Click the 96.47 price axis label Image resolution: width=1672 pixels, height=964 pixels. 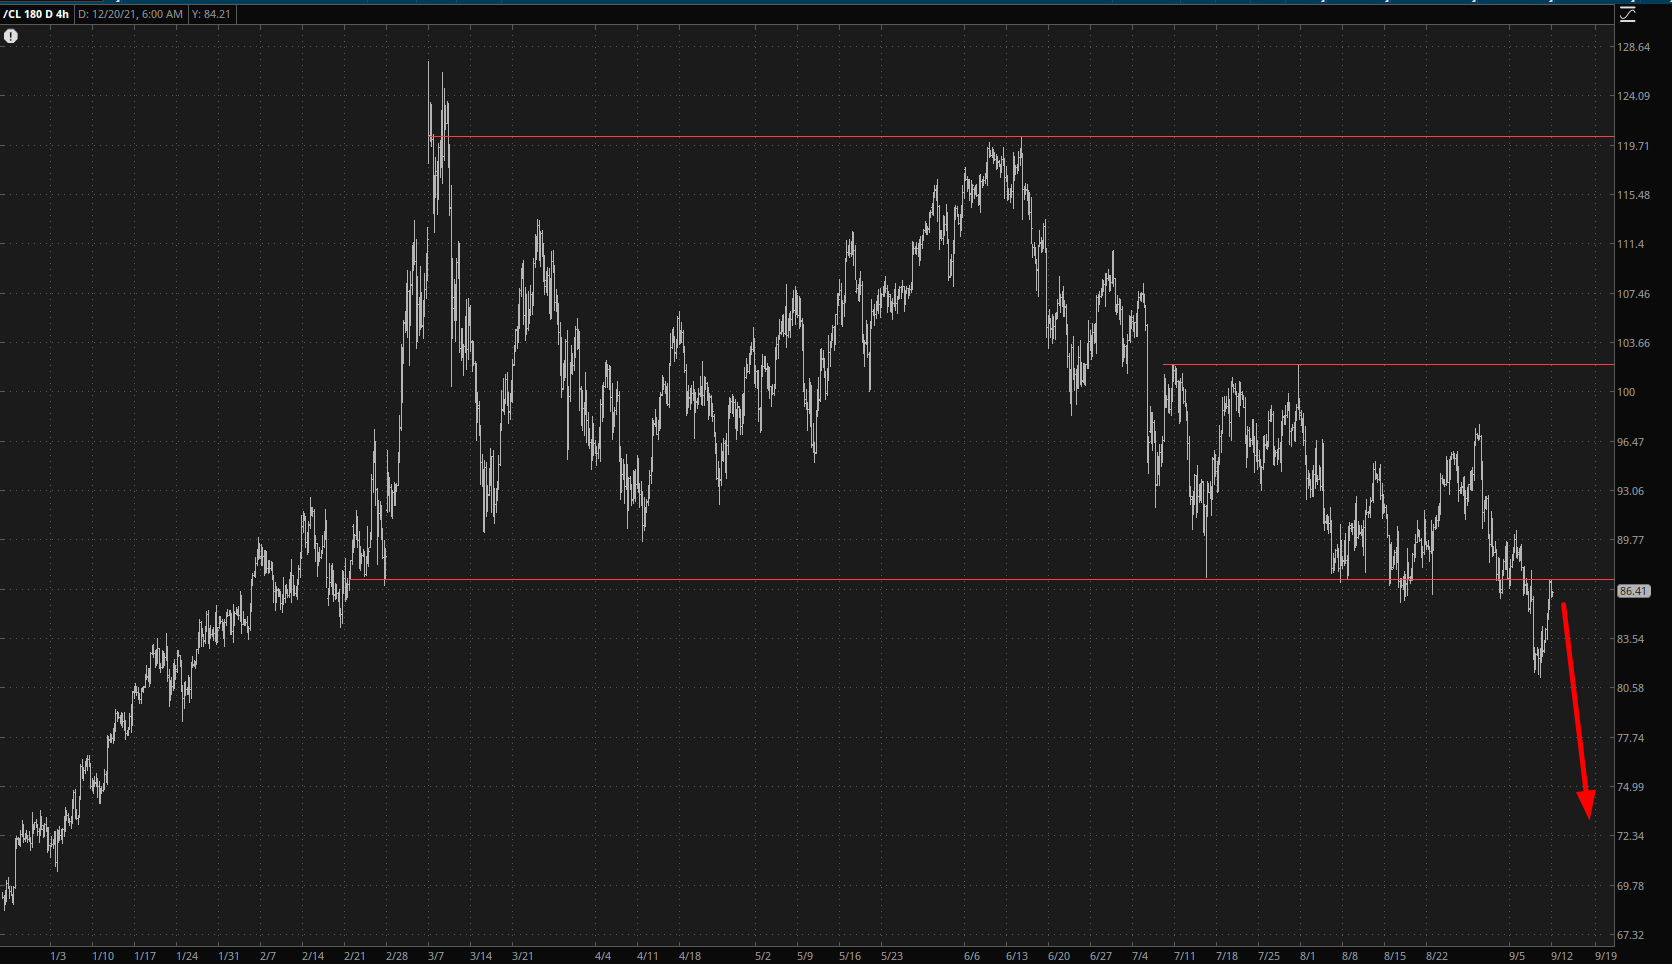pos(1630,442)
